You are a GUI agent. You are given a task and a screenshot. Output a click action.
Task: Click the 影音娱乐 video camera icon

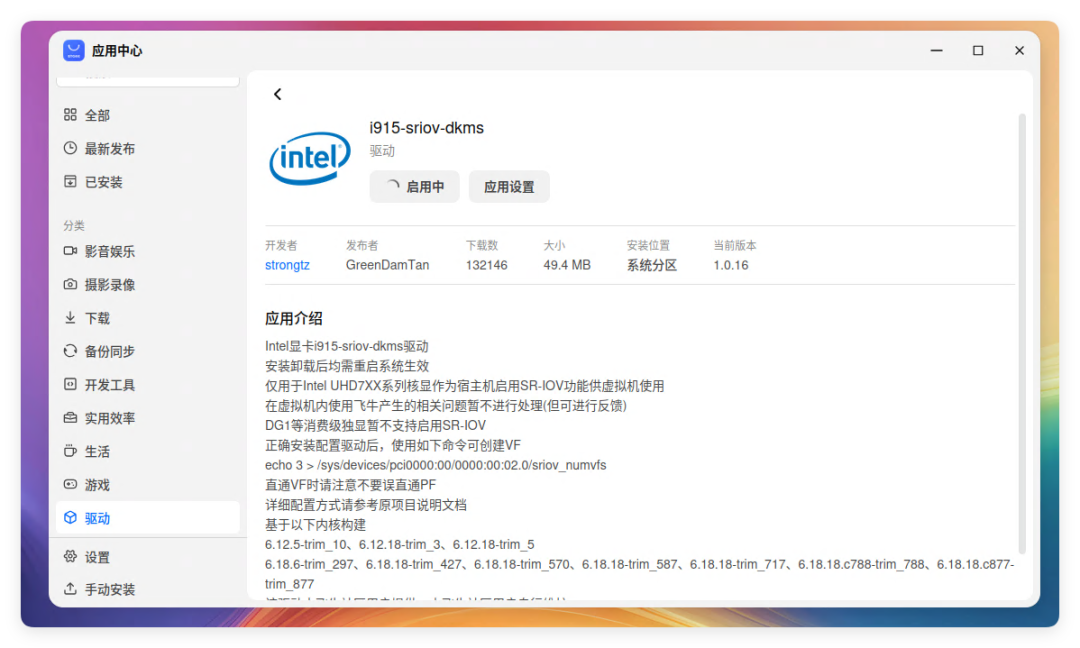[x=70, y=251]
